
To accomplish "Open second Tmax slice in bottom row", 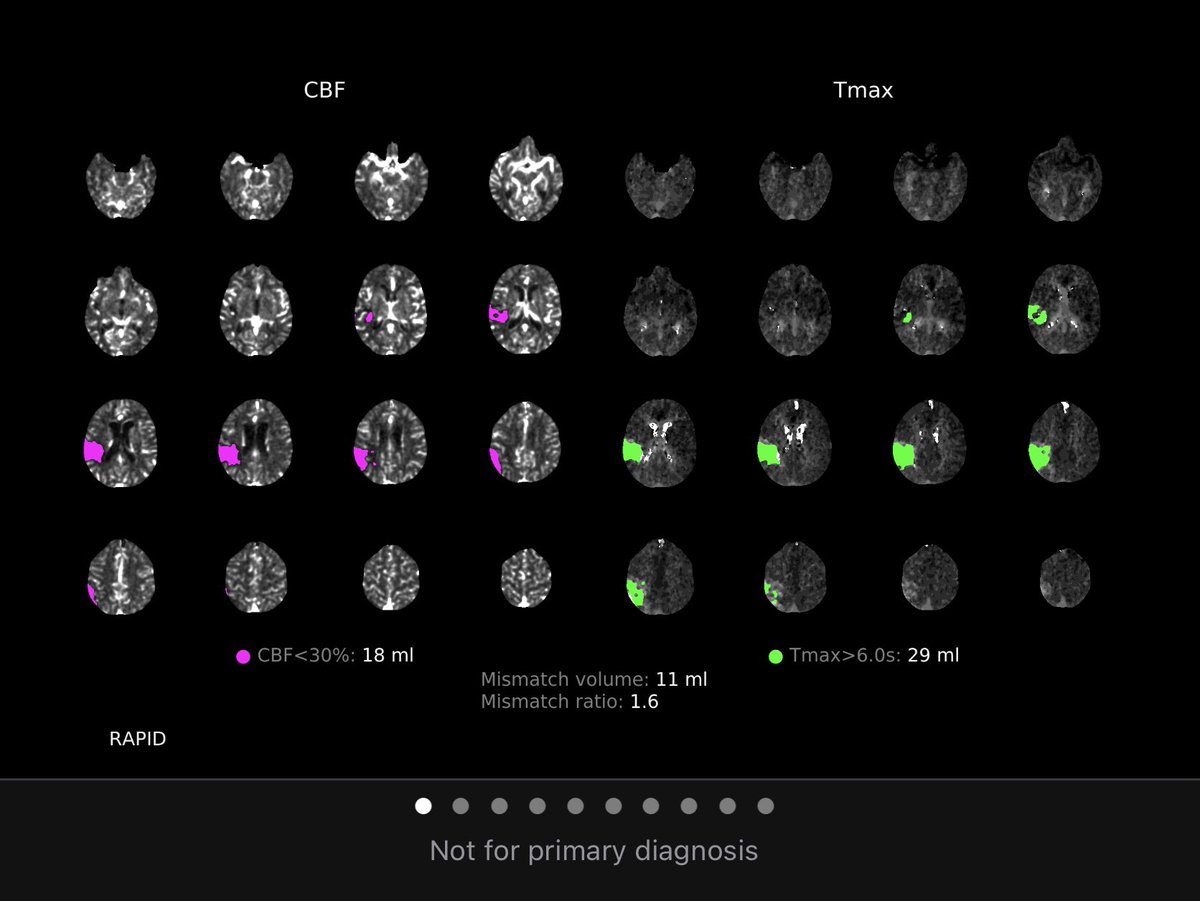I will [794, 576].
